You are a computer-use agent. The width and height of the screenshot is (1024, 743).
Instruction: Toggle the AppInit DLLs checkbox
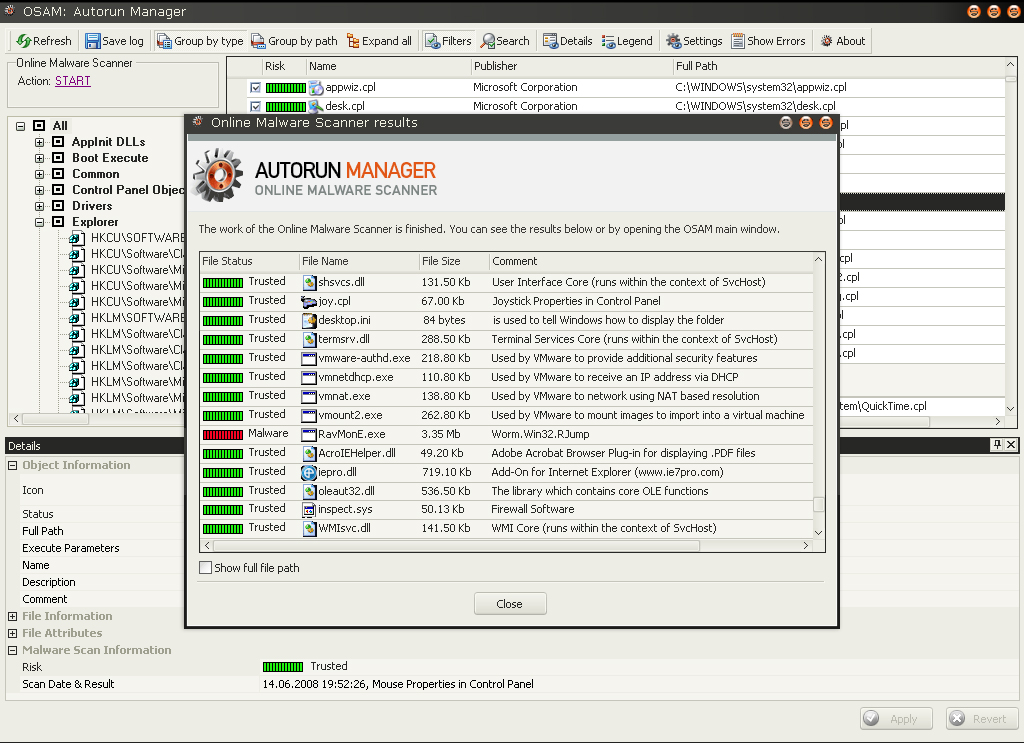point(58,142)
